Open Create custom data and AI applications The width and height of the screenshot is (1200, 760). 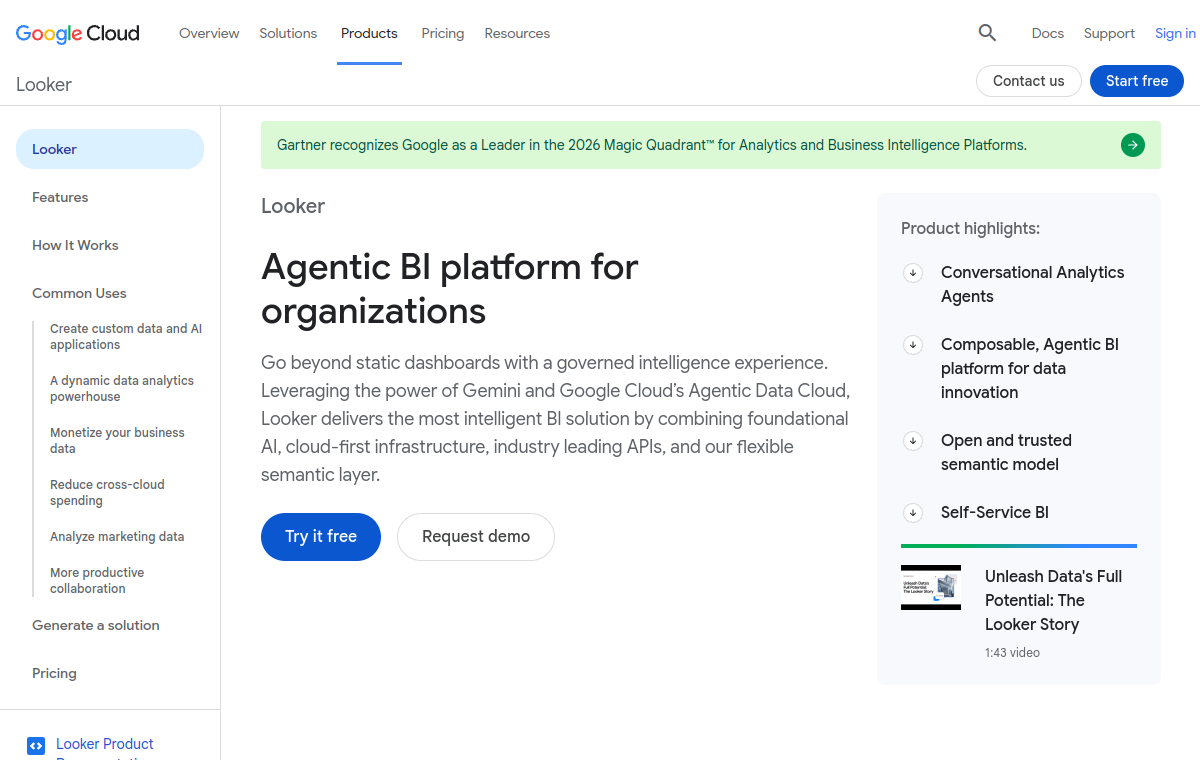pyautogui.click(x=126, y=337)
